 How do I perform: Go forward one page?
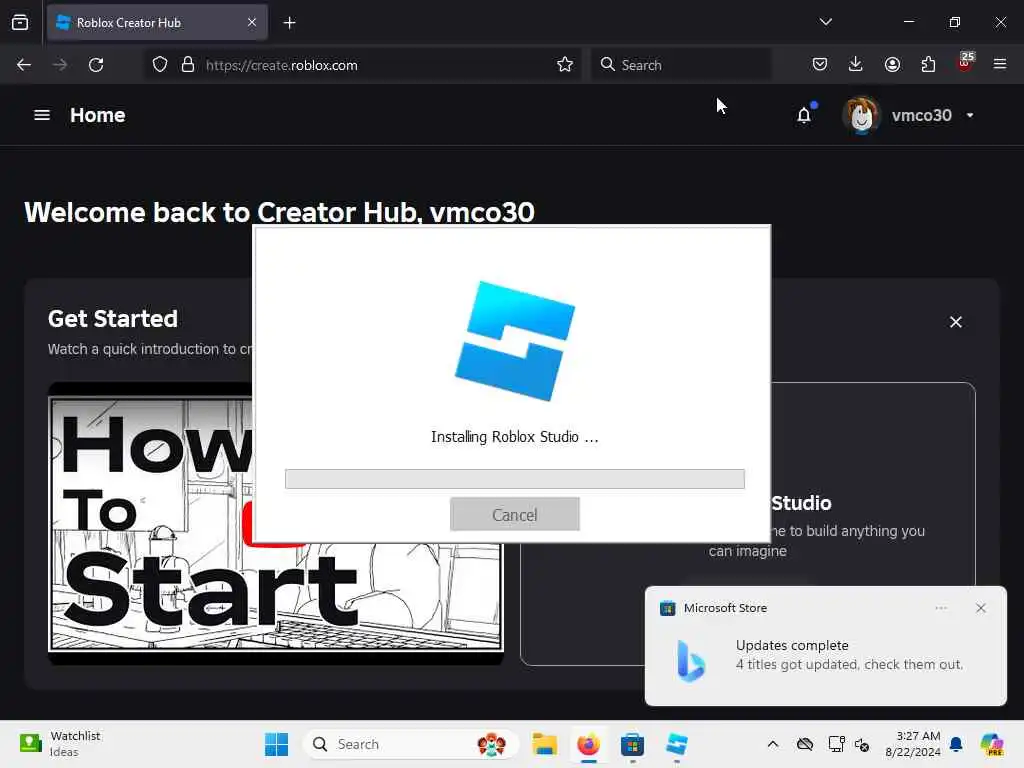[60, 65]
